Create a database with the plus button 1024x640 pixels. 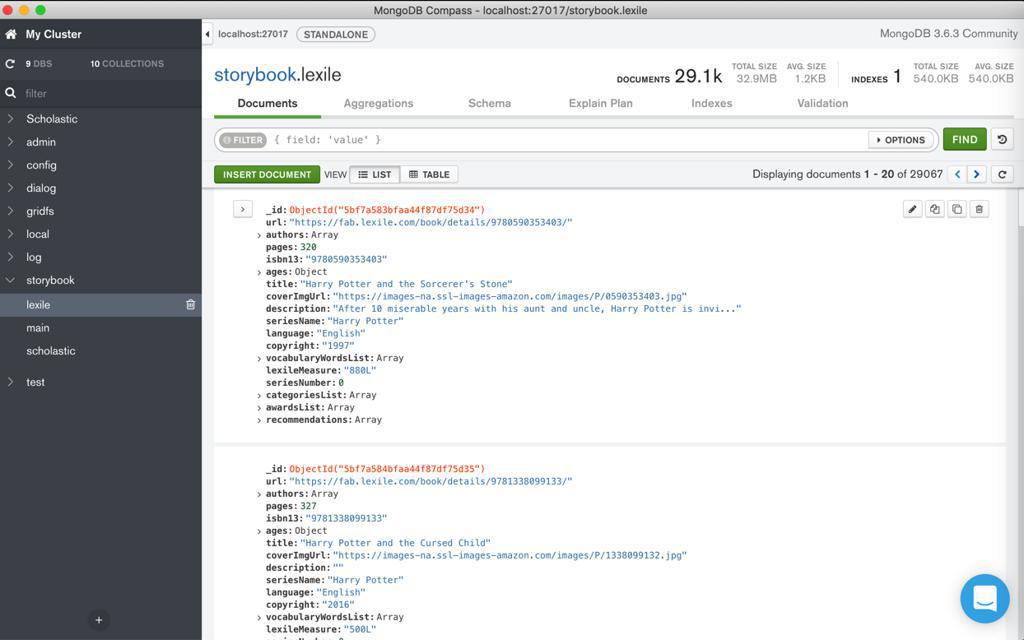point(99,620)
